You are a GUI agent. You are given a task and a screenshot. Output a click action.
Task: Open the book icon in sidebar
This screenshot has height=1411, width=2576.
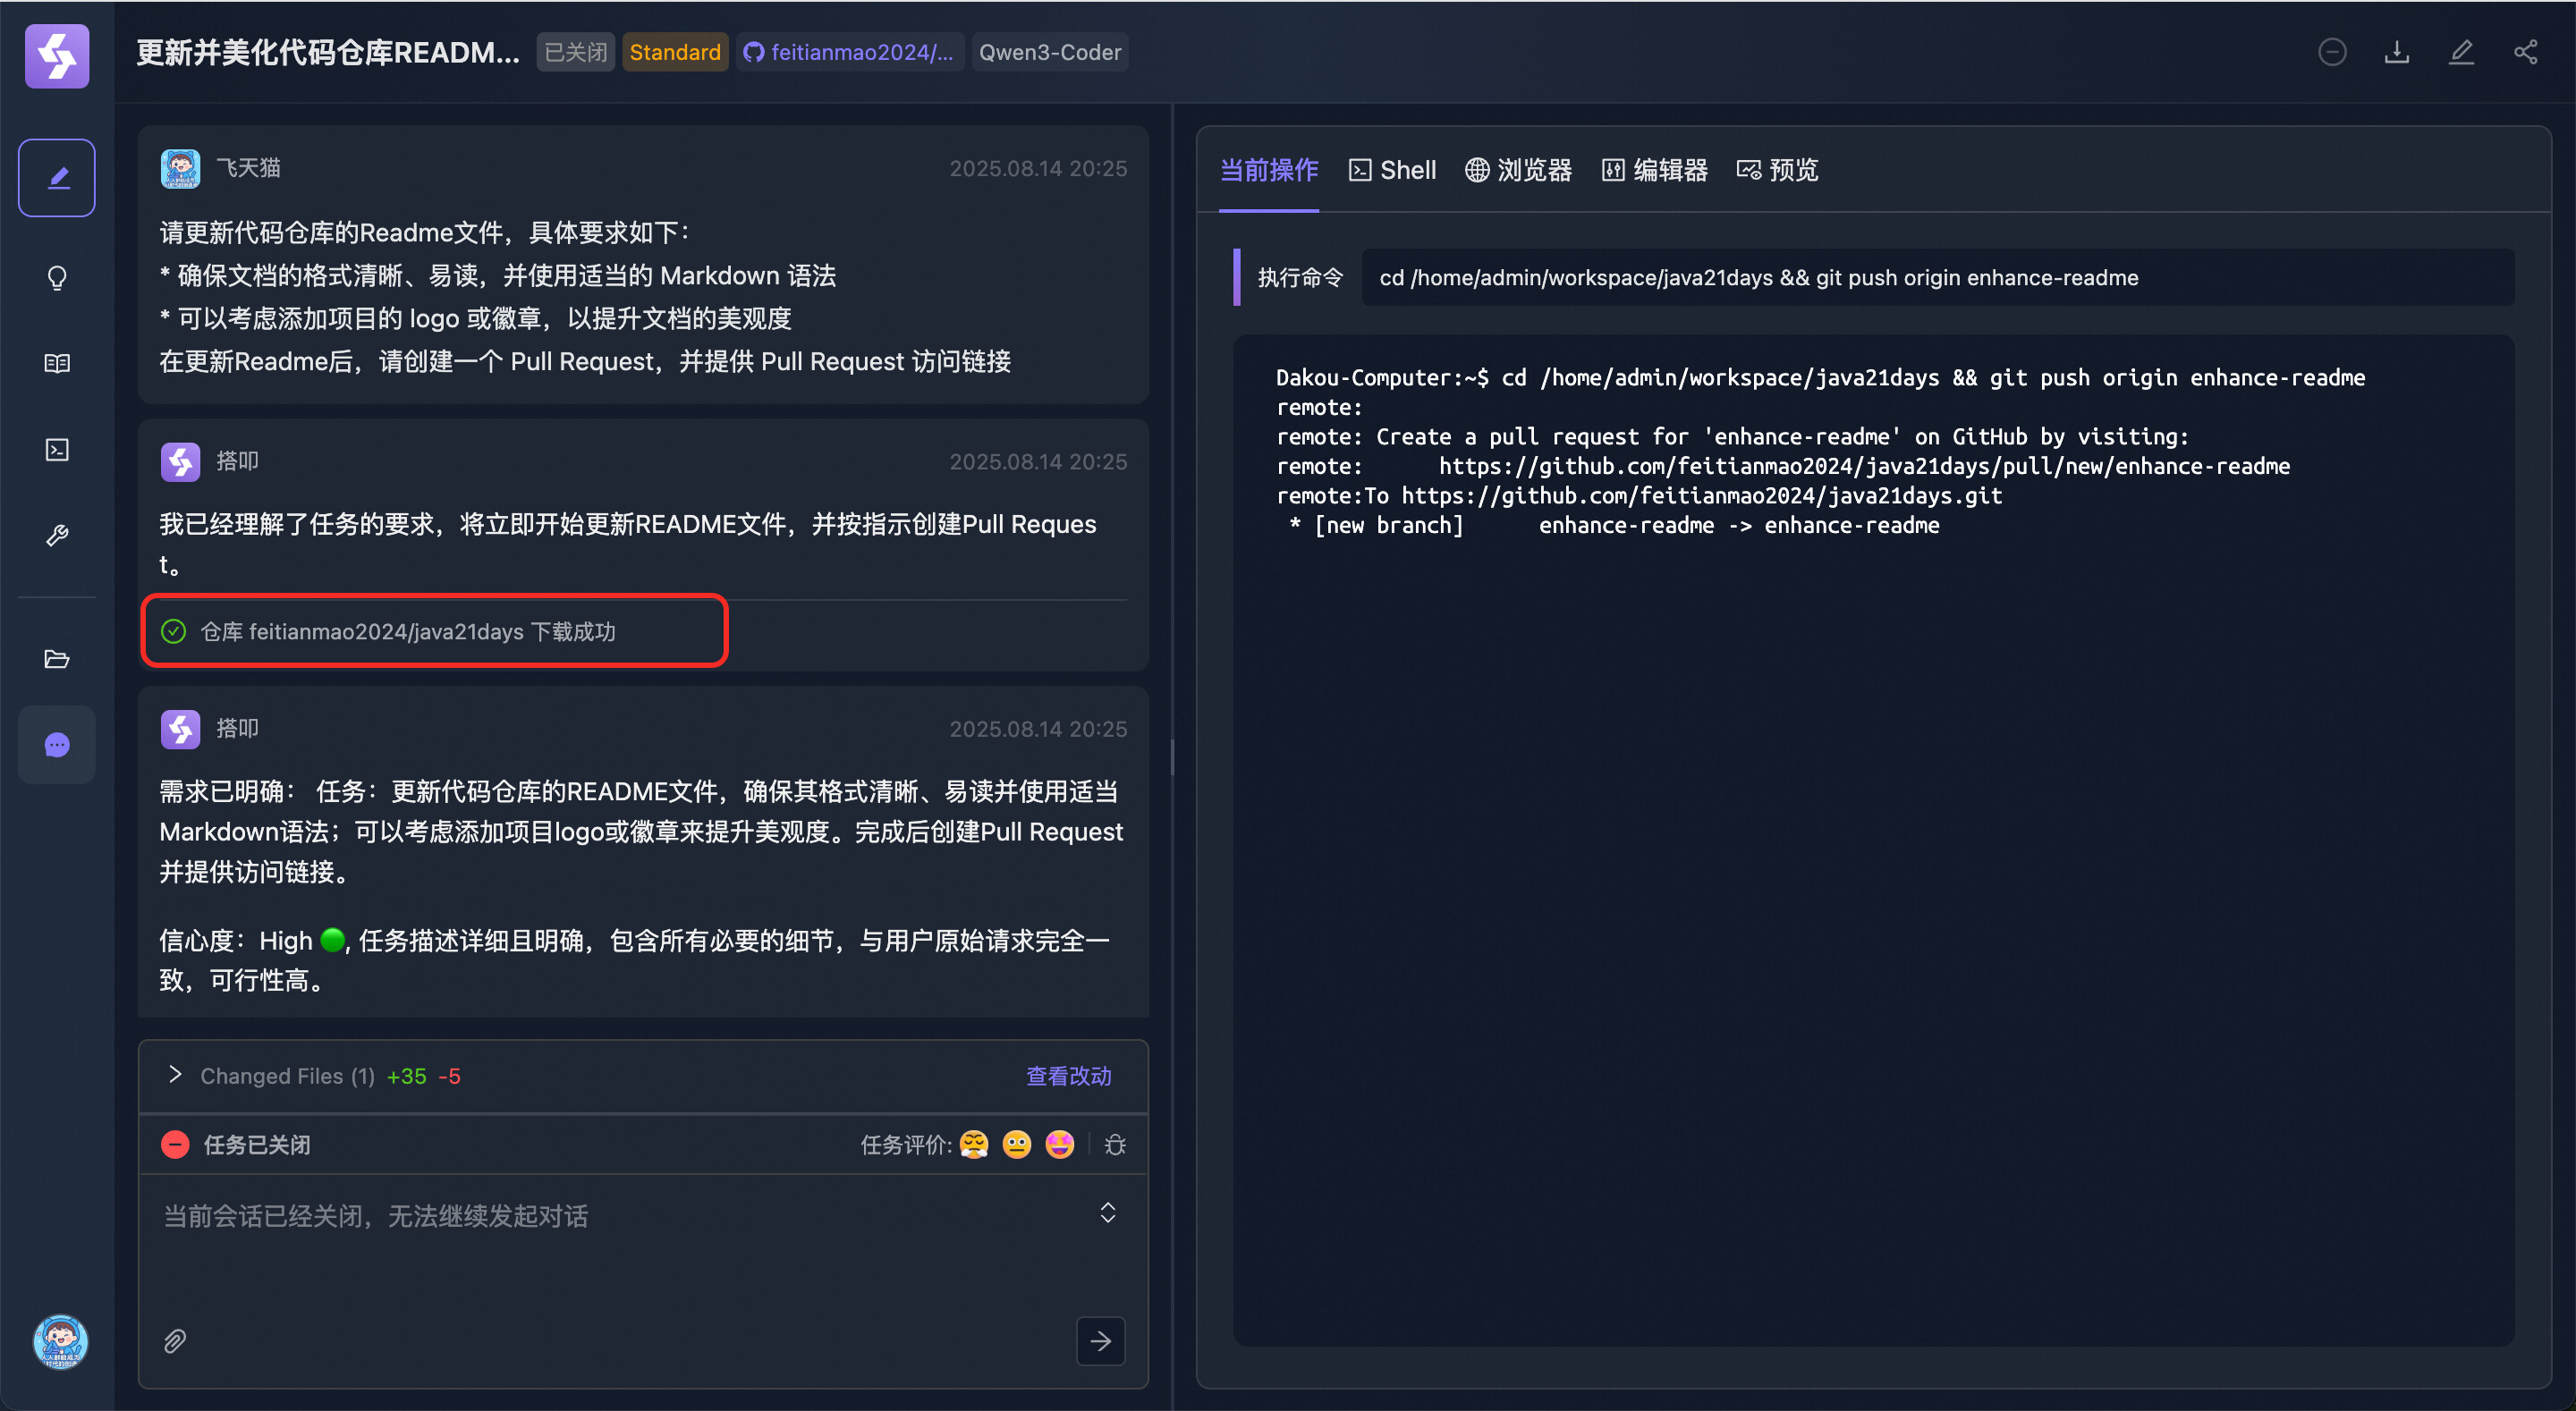(57, 363)
